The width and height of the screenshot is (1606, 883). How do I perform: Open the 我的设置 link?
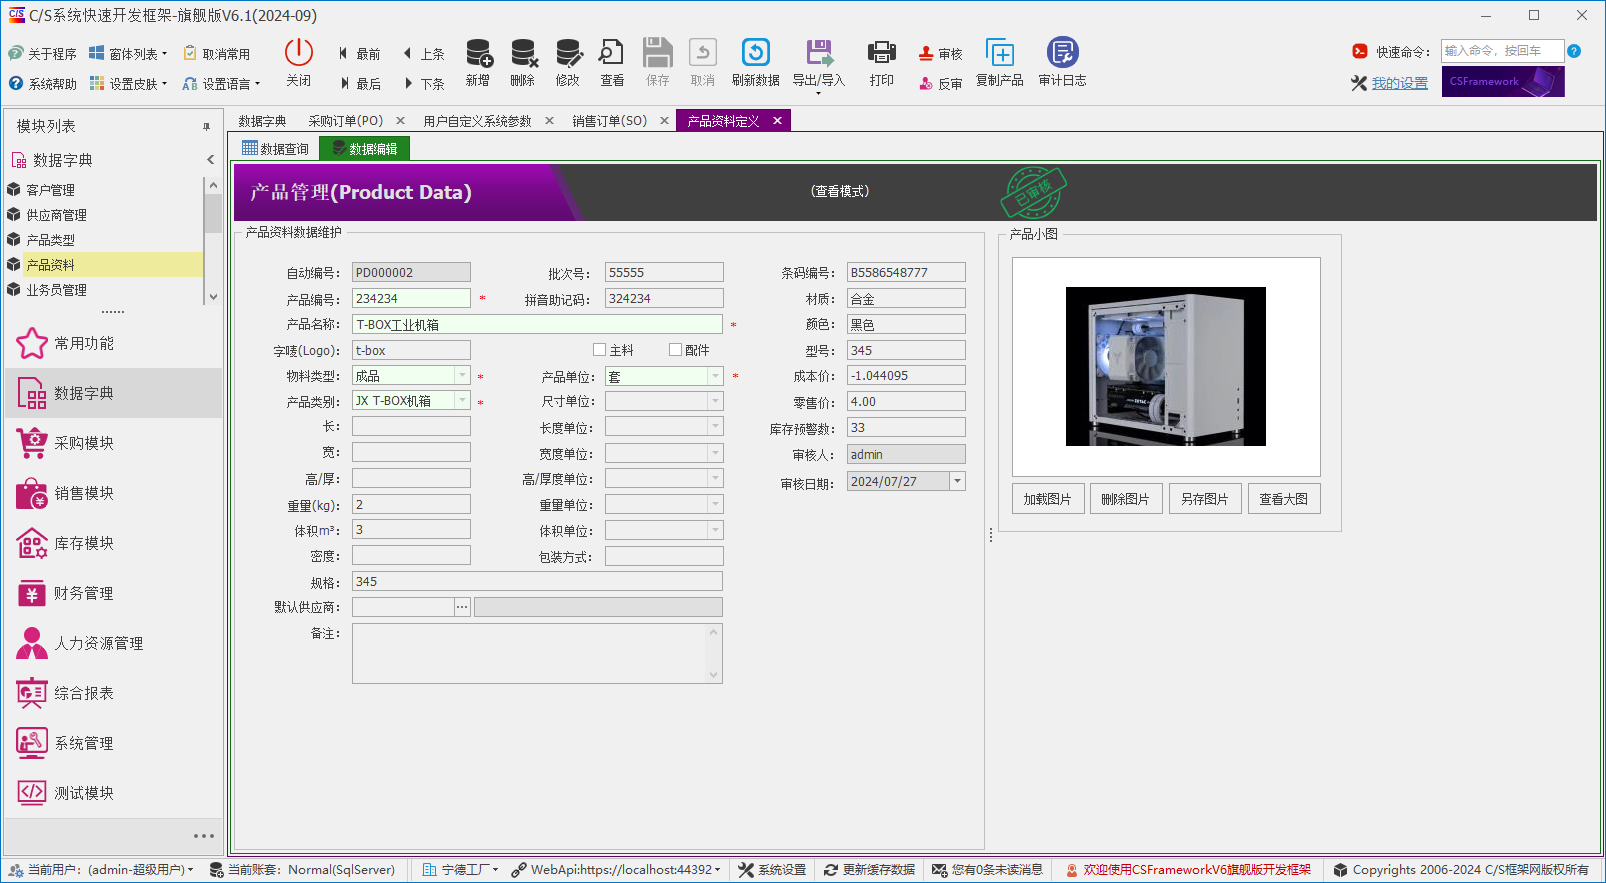(1400, 83)
